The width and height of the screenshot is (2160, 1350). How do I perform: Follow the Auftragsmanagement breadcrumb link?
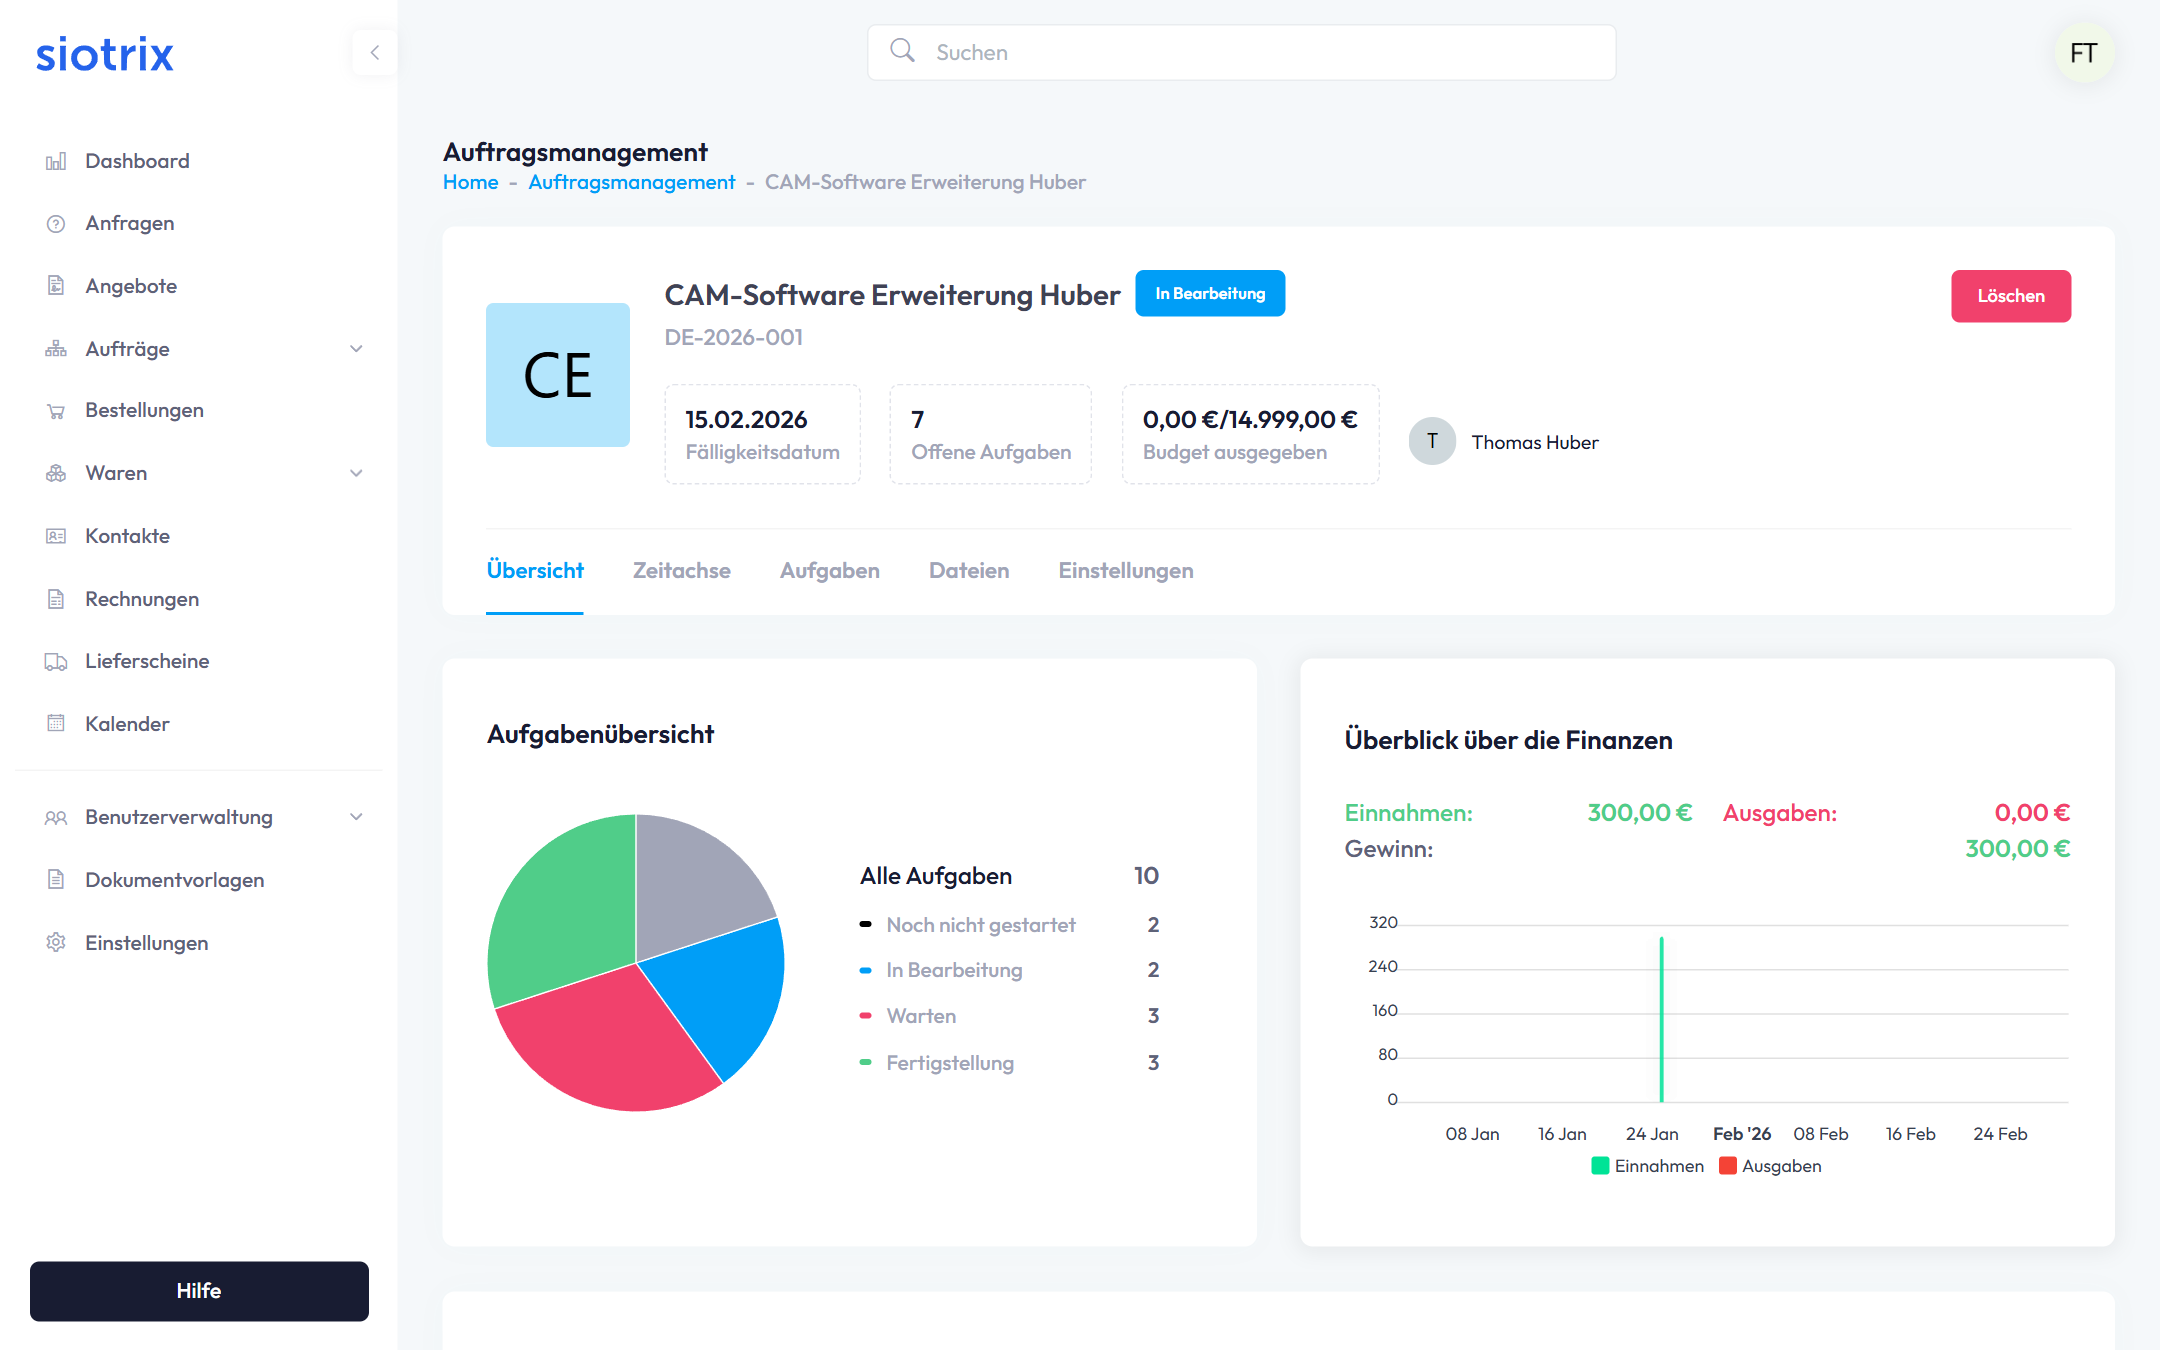pos(631,182)
